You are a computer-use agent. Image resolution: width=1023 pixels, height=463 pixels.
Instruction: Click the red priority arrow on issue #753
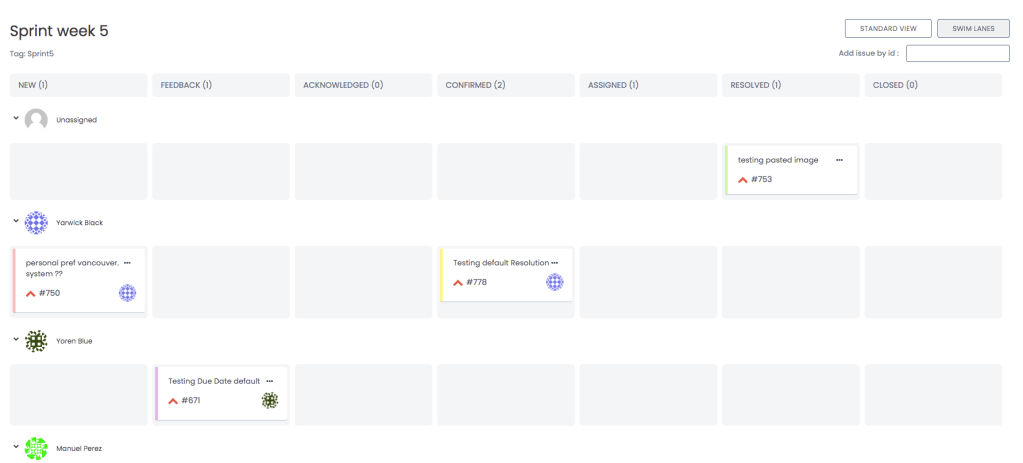tap(743, 180)
